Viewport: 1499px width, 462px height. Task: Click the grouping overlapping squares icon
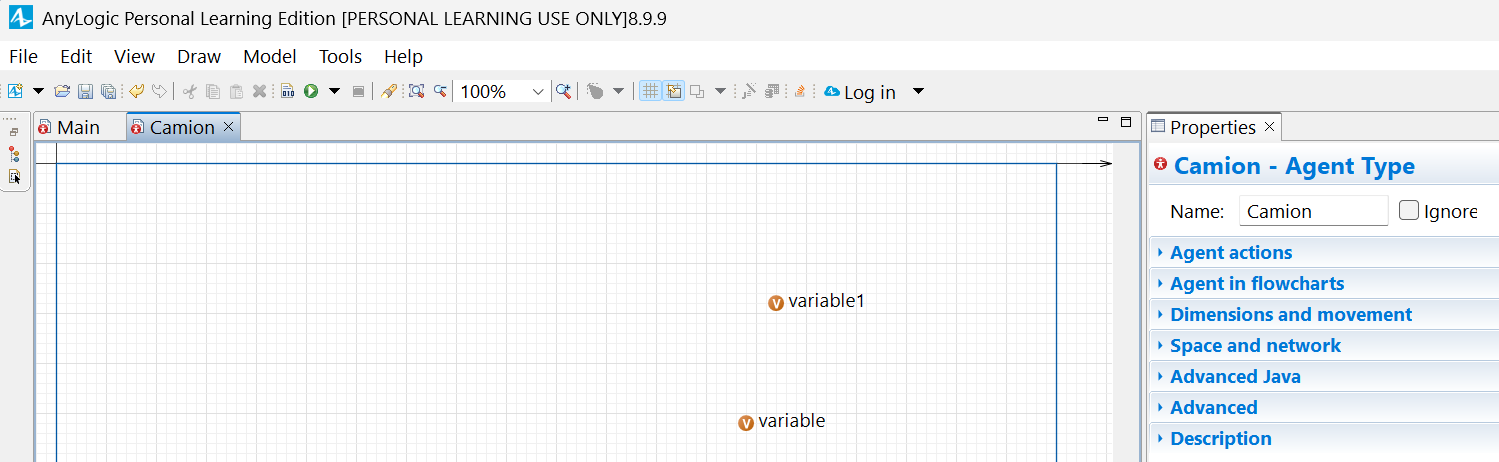pyautogui.click(x=697, y=91)
